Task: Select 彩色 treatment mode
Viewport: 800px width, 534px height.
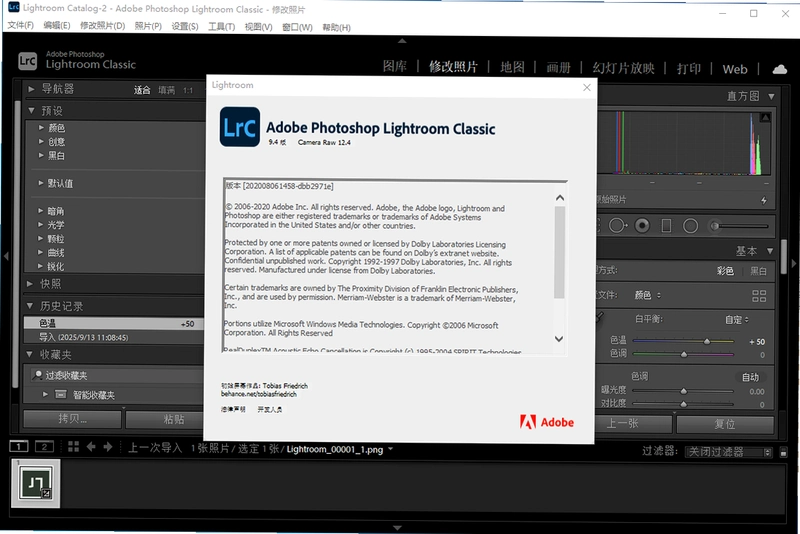Action: [x=725, y=271]
